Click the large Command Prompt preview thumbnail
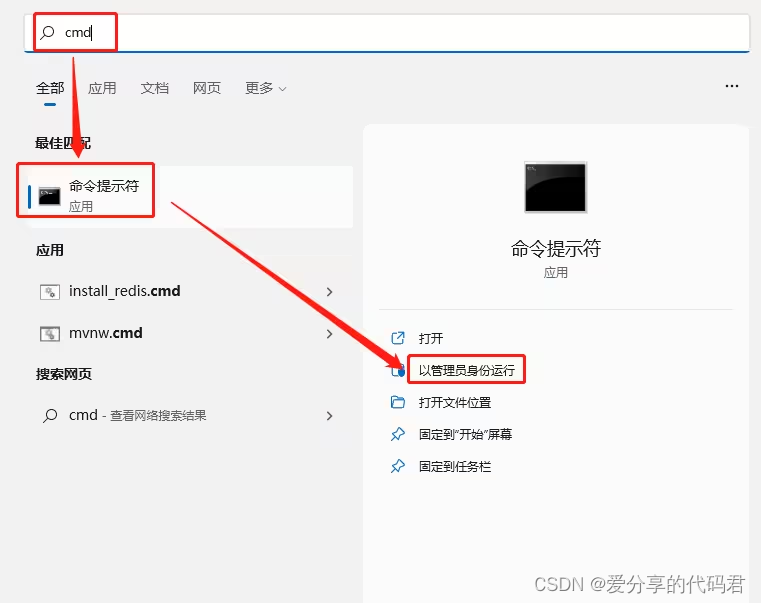Image resolution: width=761 pixels, height=603 pixels. (555, 187)
